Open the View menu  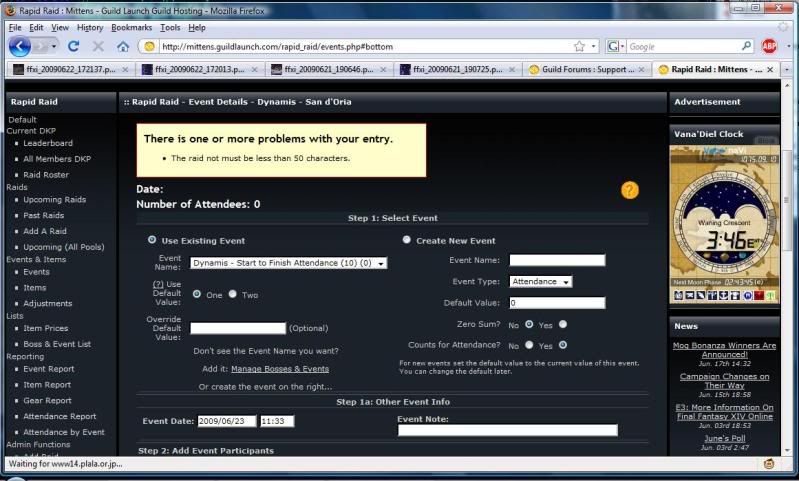(x=60, y=28)
